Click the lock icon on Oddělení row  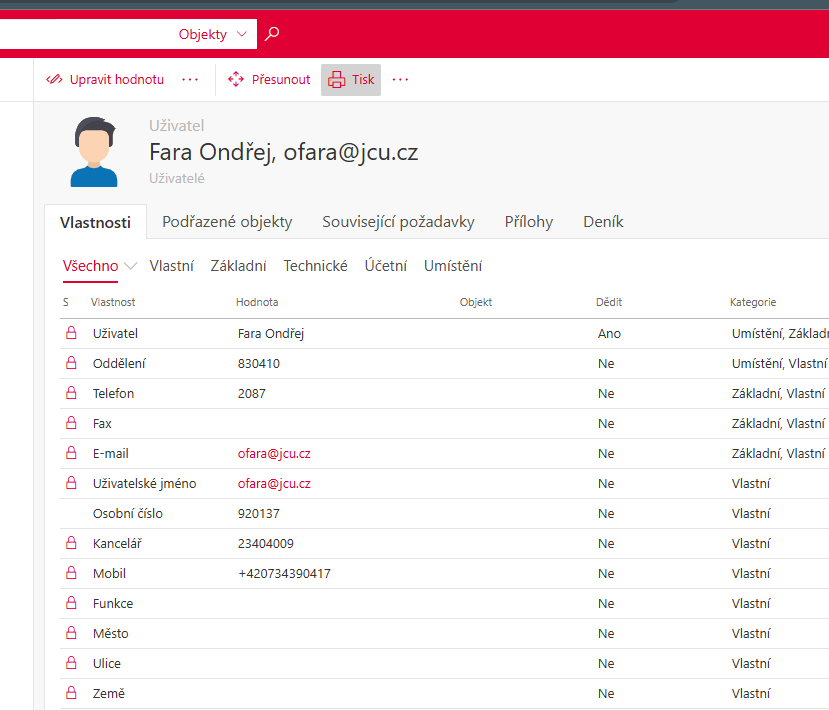click(70, 364)
